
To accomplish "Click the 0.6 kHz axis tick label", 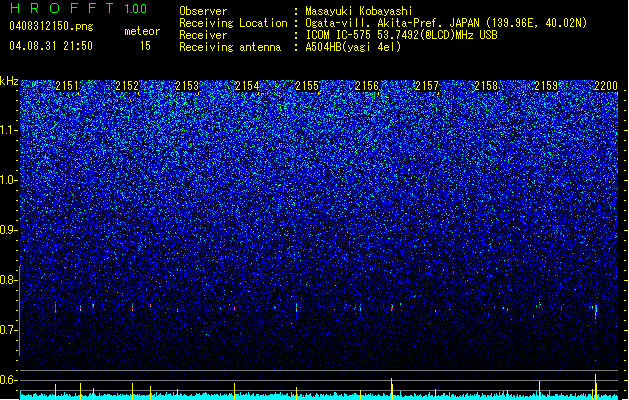I will click(9, 380).
